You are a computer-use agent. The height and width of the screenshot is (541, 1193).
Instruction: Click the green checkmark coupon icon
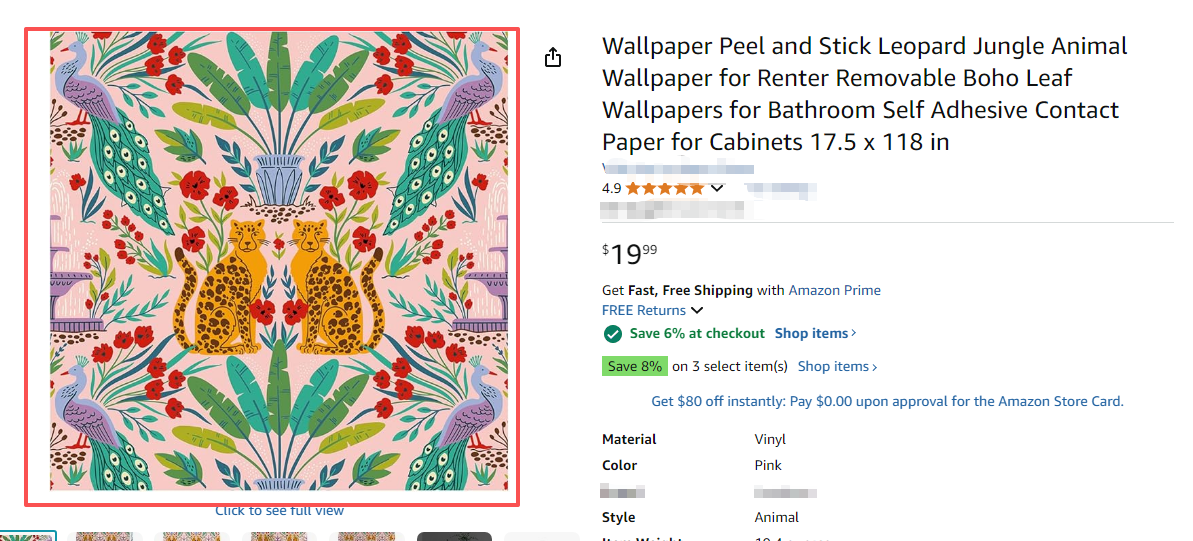coord(612,334)
